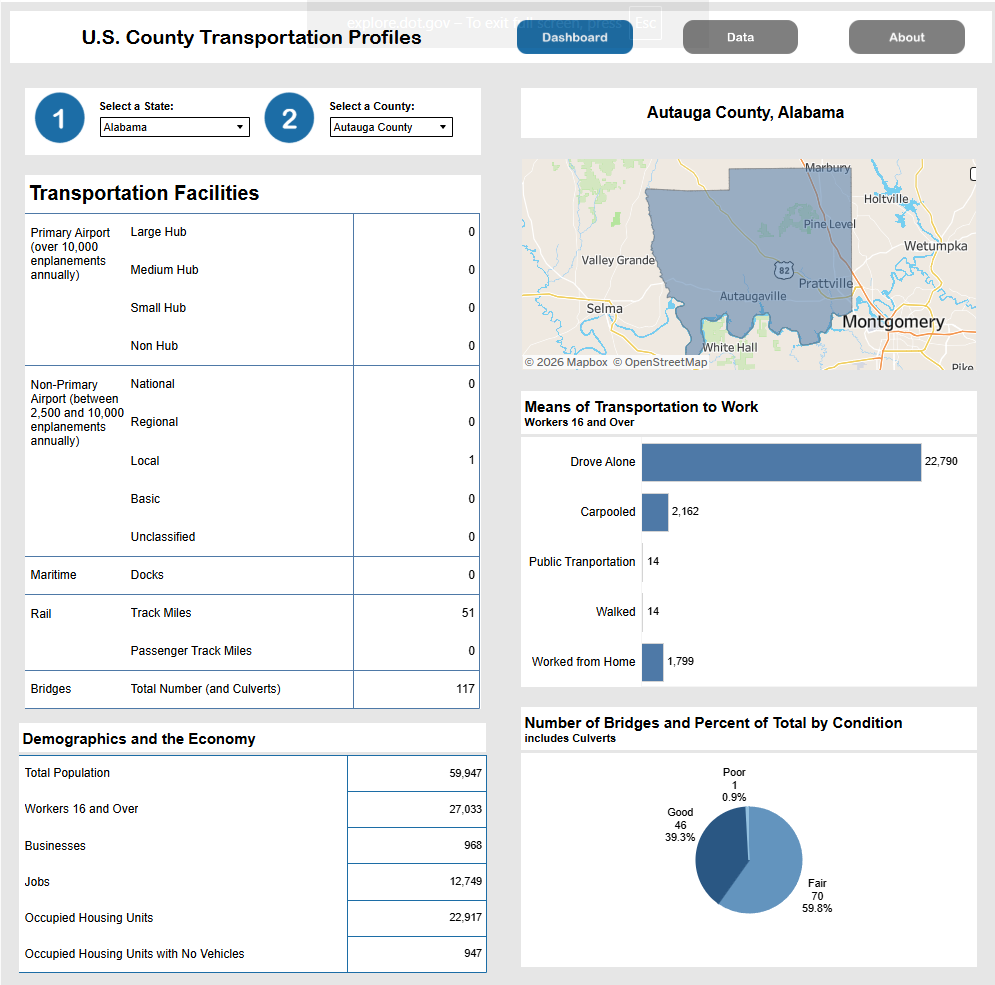The width and height of the screenshot is (995, 985).
Task: Click the Public Tranportation chart label
Action: coord(582,562)
